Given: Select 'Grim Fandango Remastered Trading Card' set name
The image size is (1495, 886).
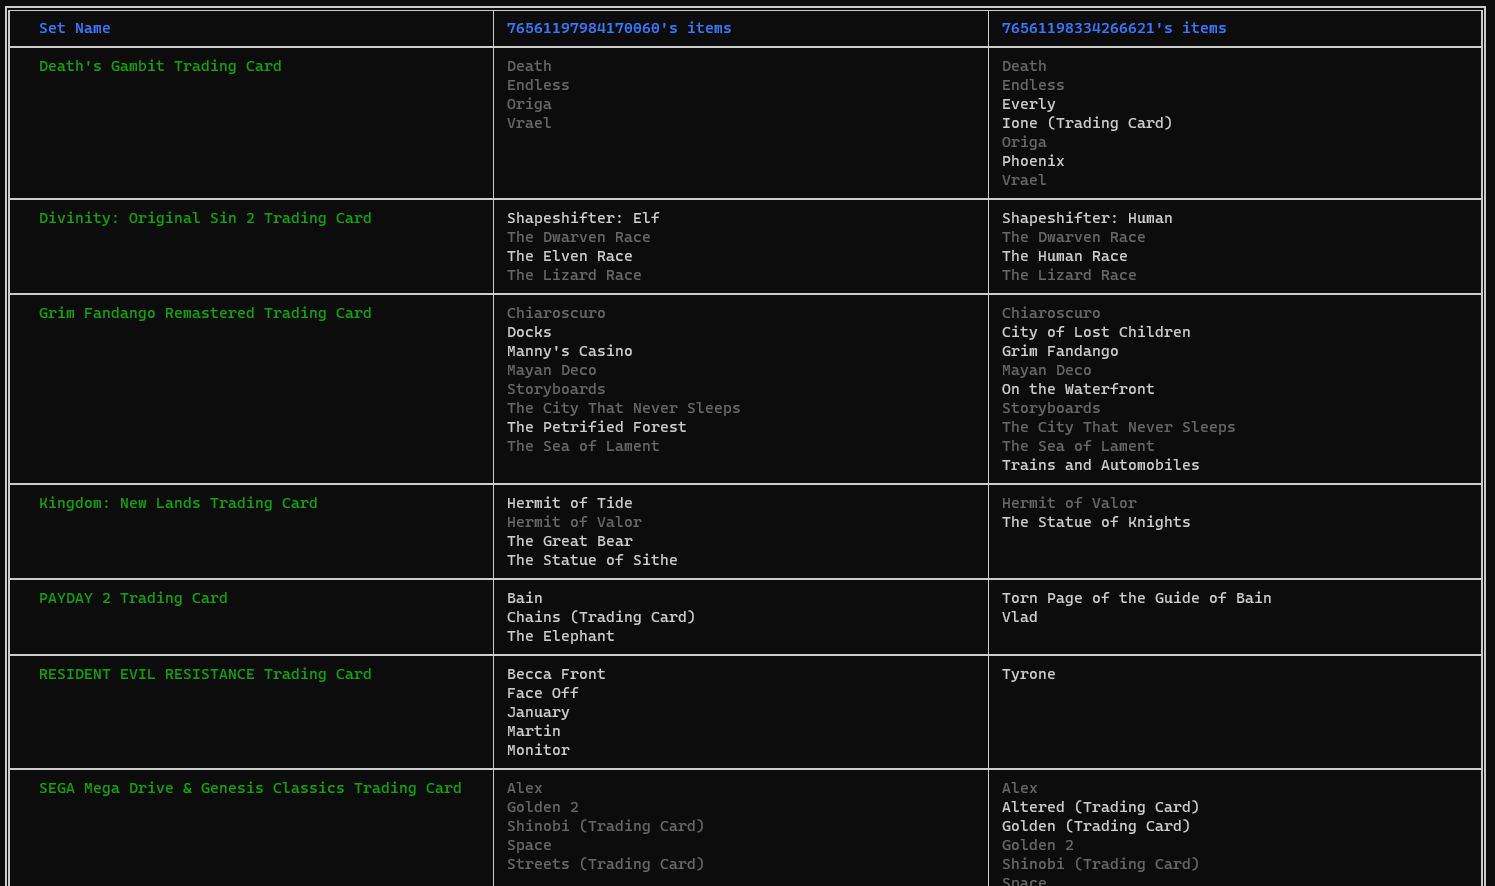Looking at the screenshot, I should (x=205, y=313).
